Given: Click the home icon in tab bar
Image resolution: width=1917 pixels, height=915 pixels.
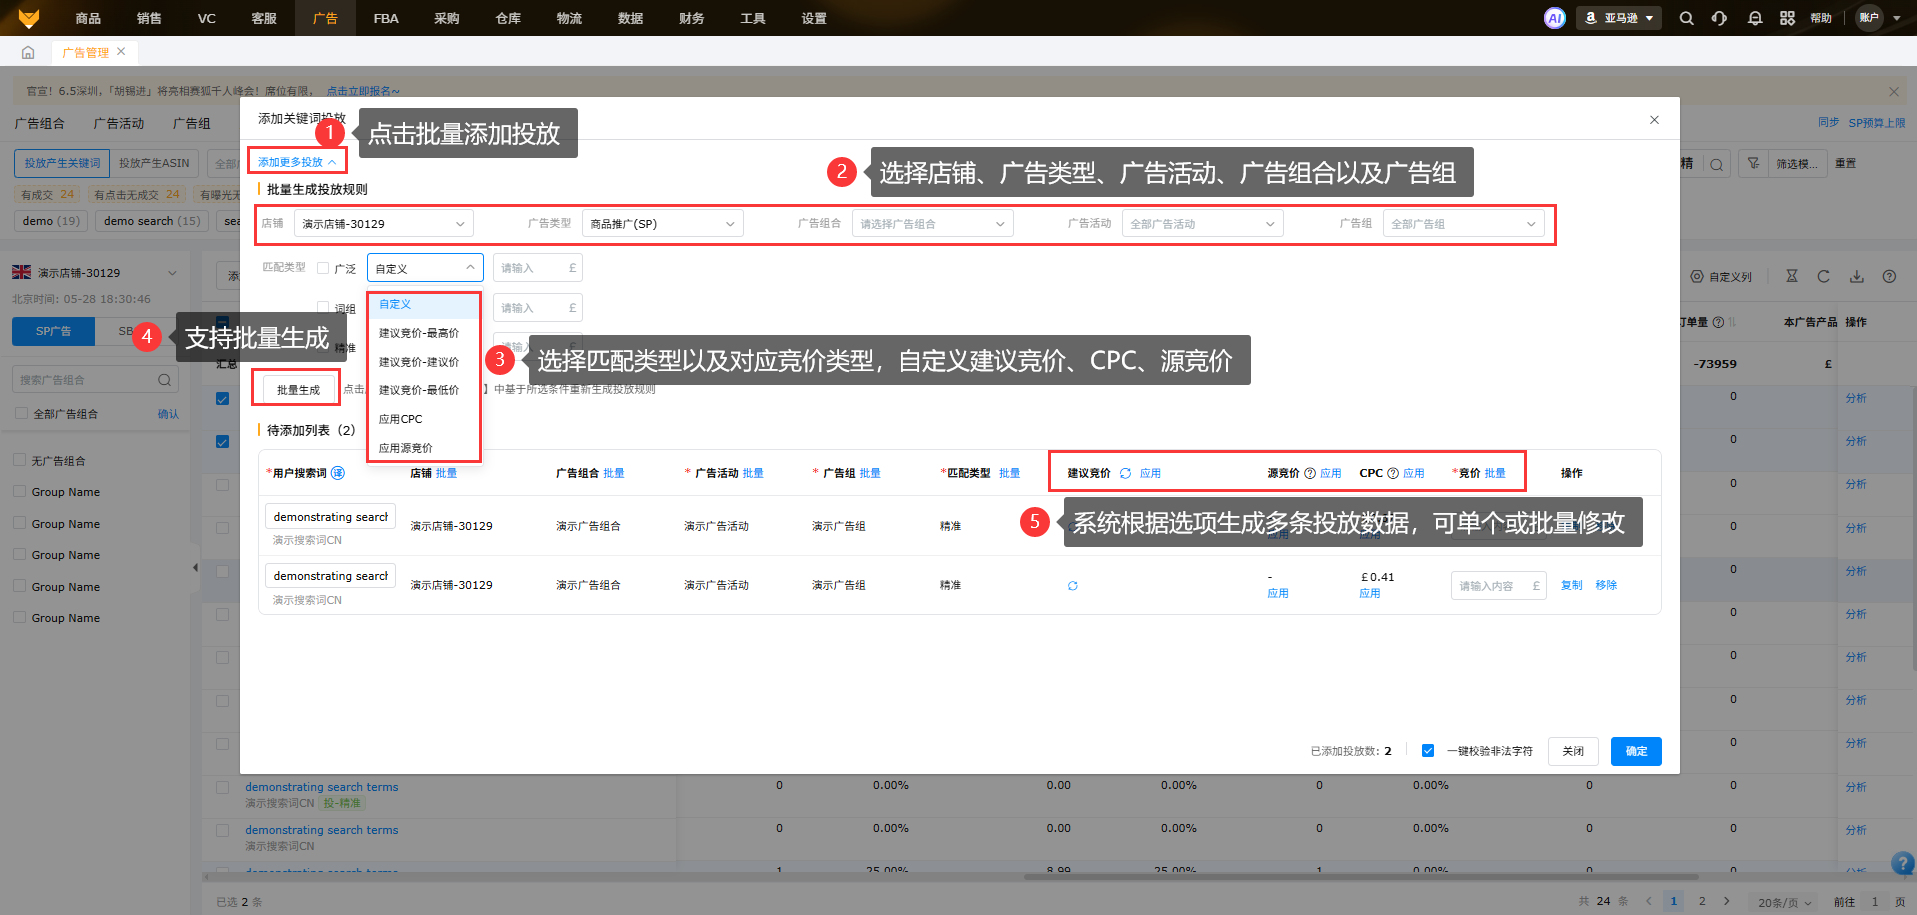Looking at the screenshot, I should 28,52.
